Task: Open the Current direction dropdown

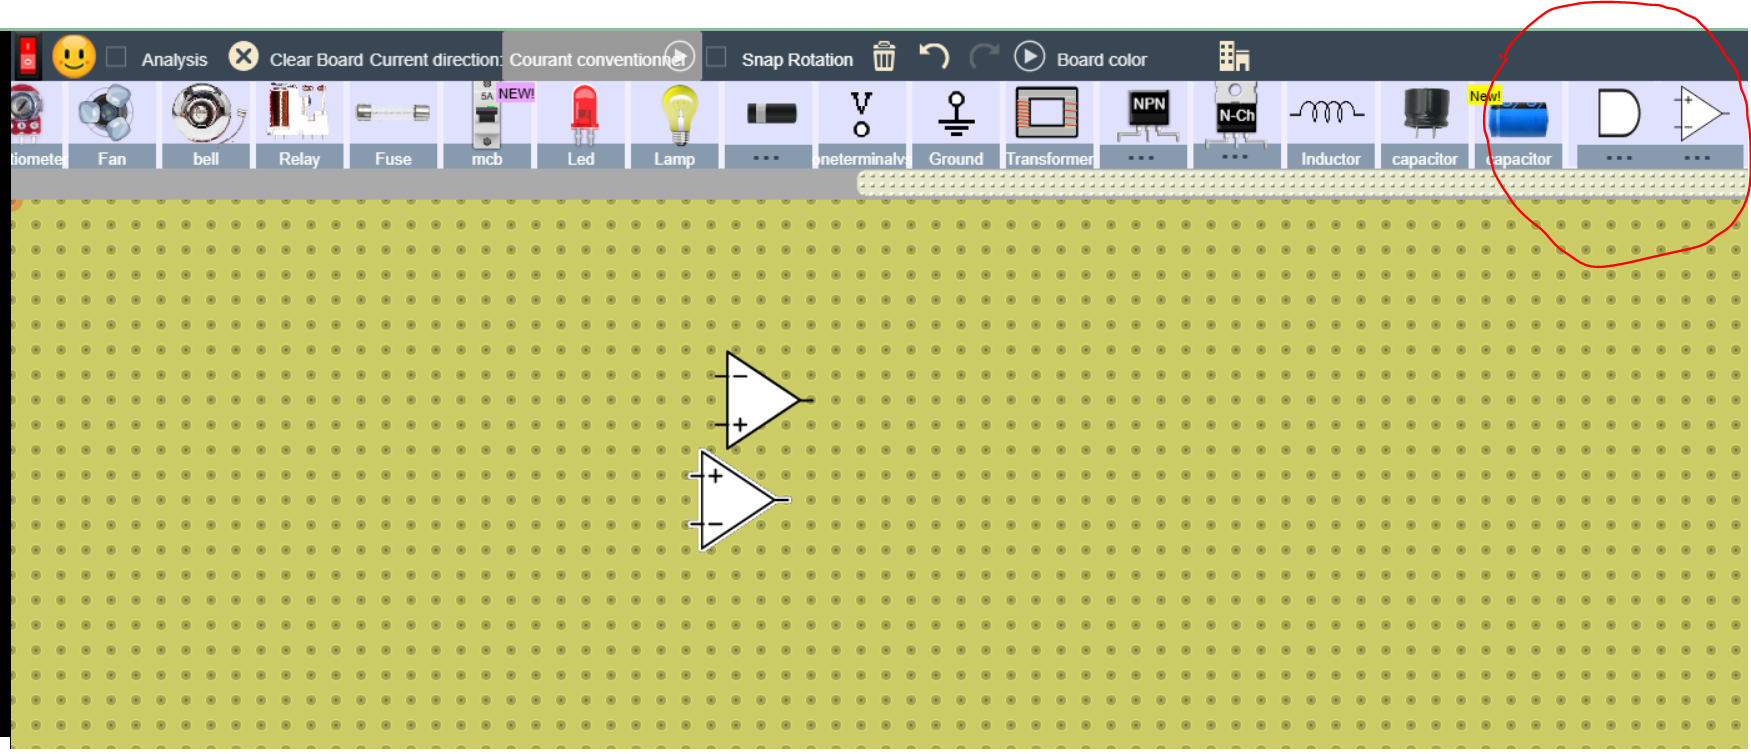Action: pyautogui.click(x=600, y=58)
